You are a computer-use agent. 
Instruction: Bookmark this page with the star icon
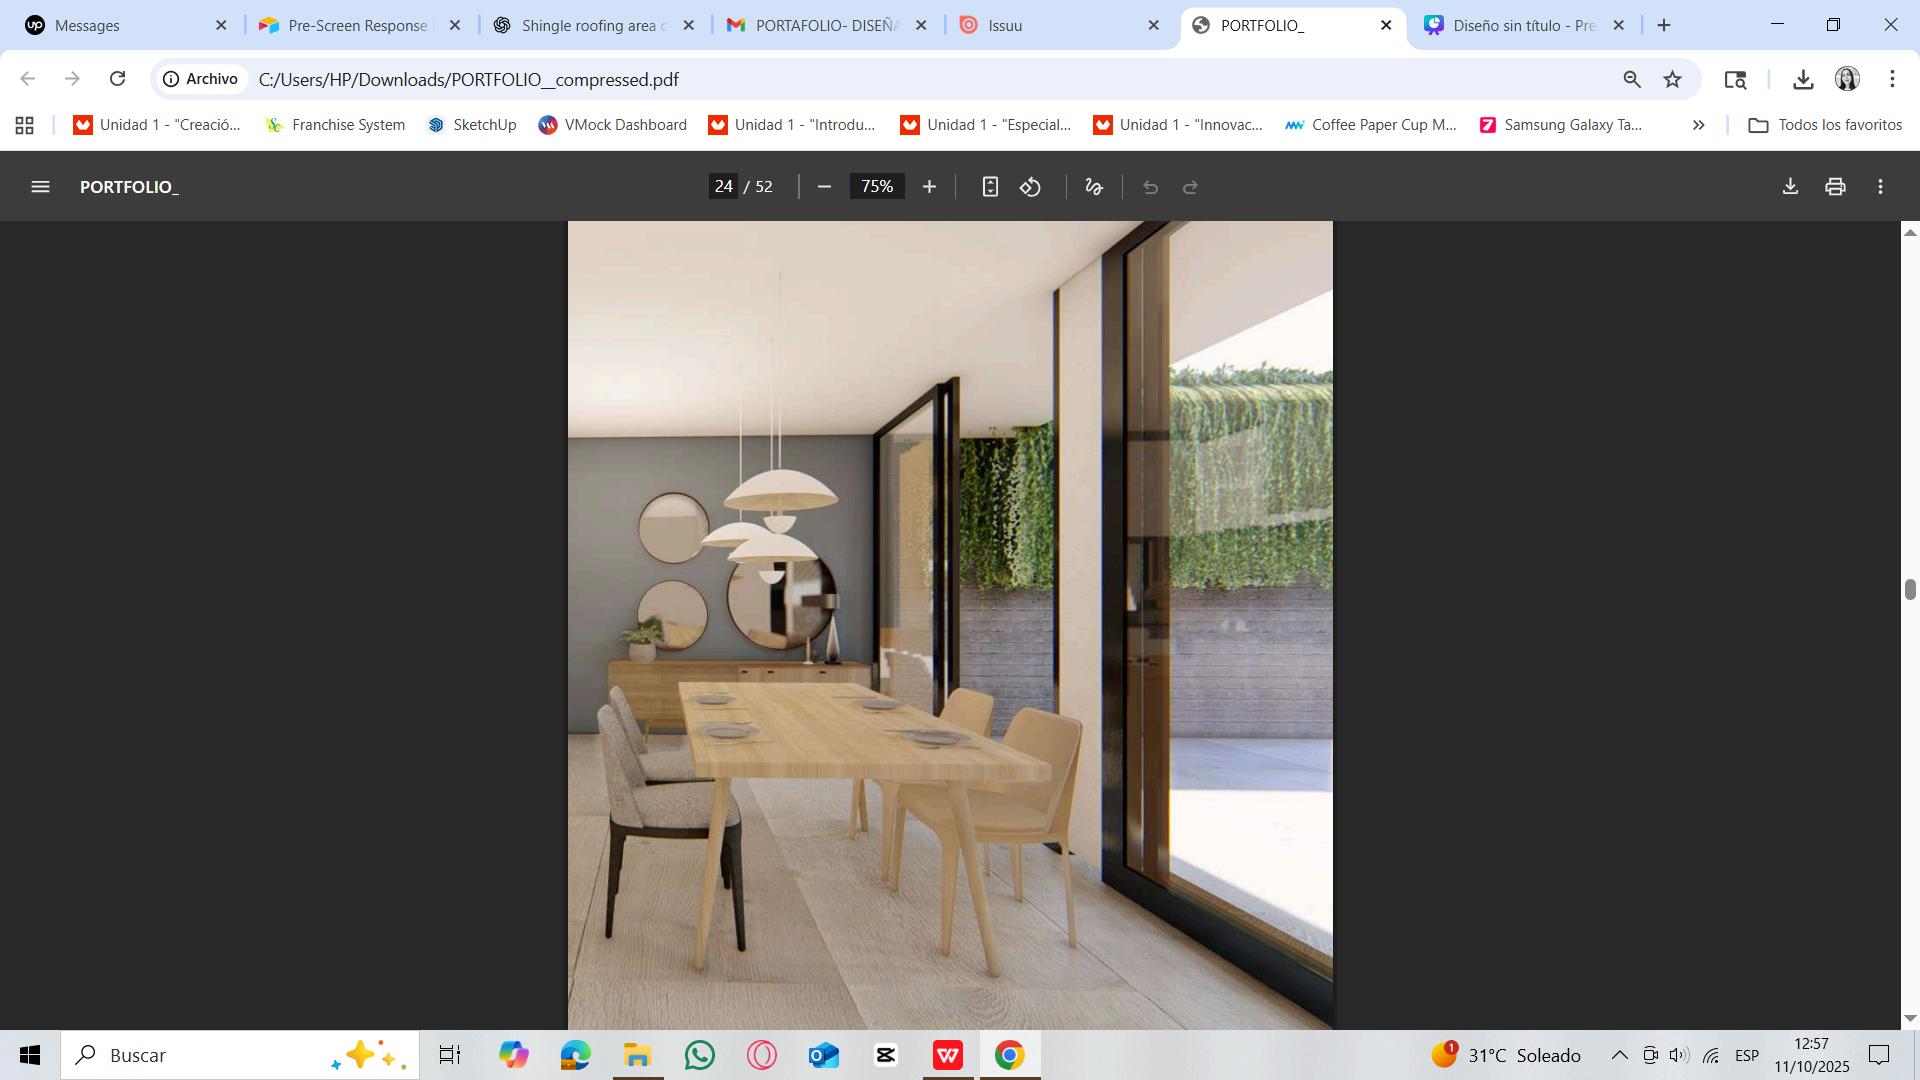[x=1672, y=79]
